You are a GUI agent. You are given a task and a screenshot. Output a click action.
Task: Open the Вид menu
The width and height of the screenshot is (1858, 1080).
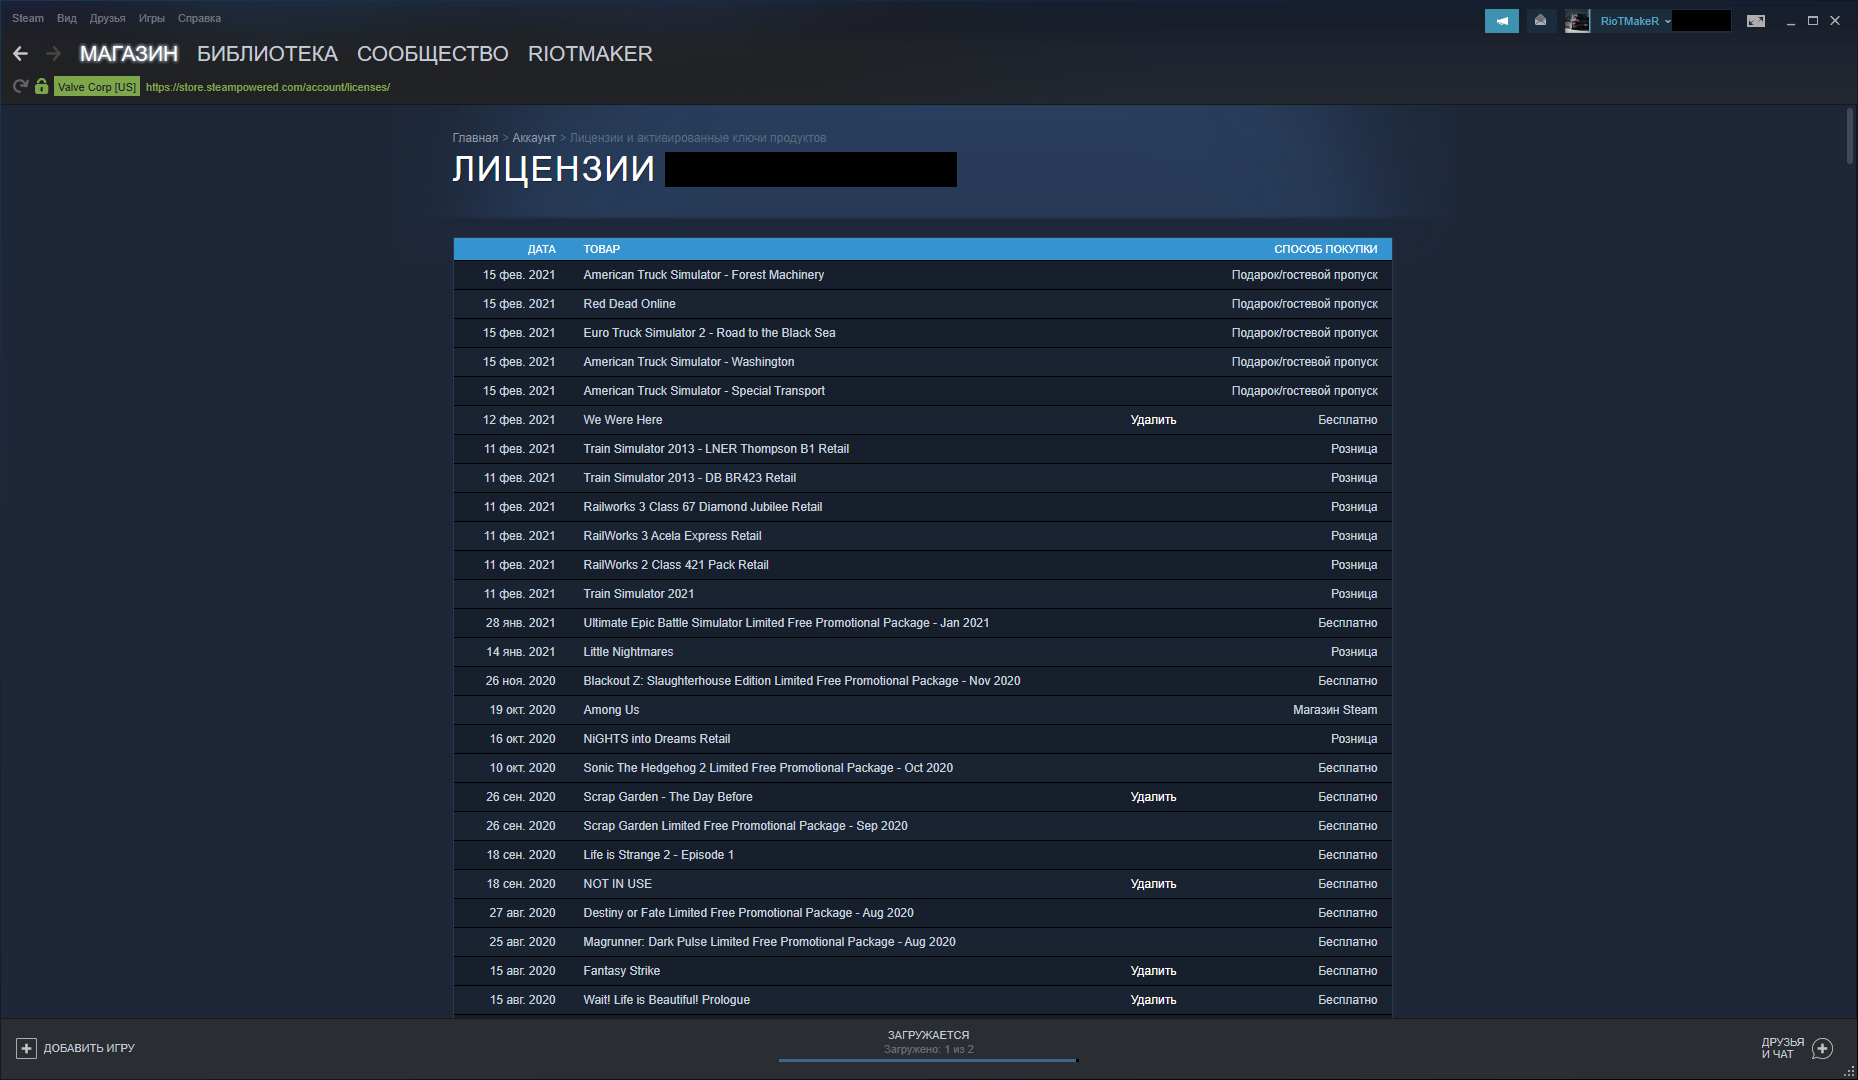[67, 18]
